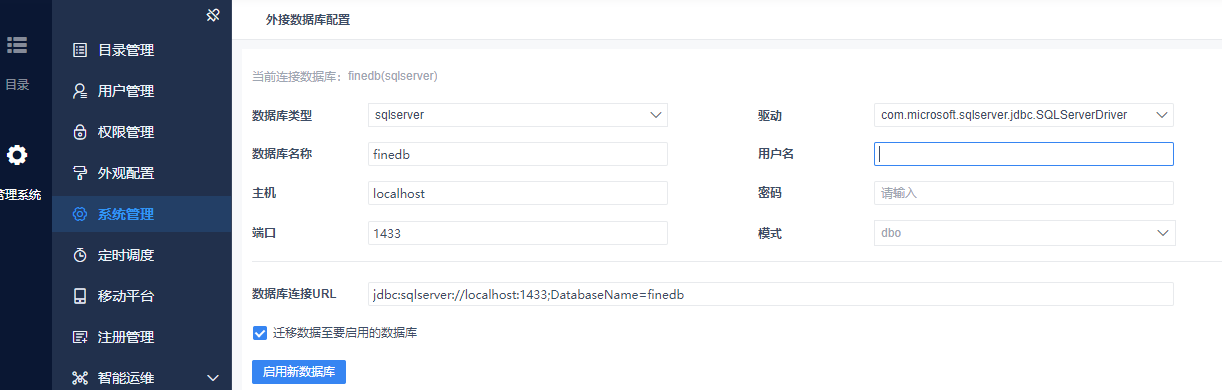Click the 系统管理 gear icon in sidebar
The height and width of the screenshot is (390, 1222).
tap(80, 214)
